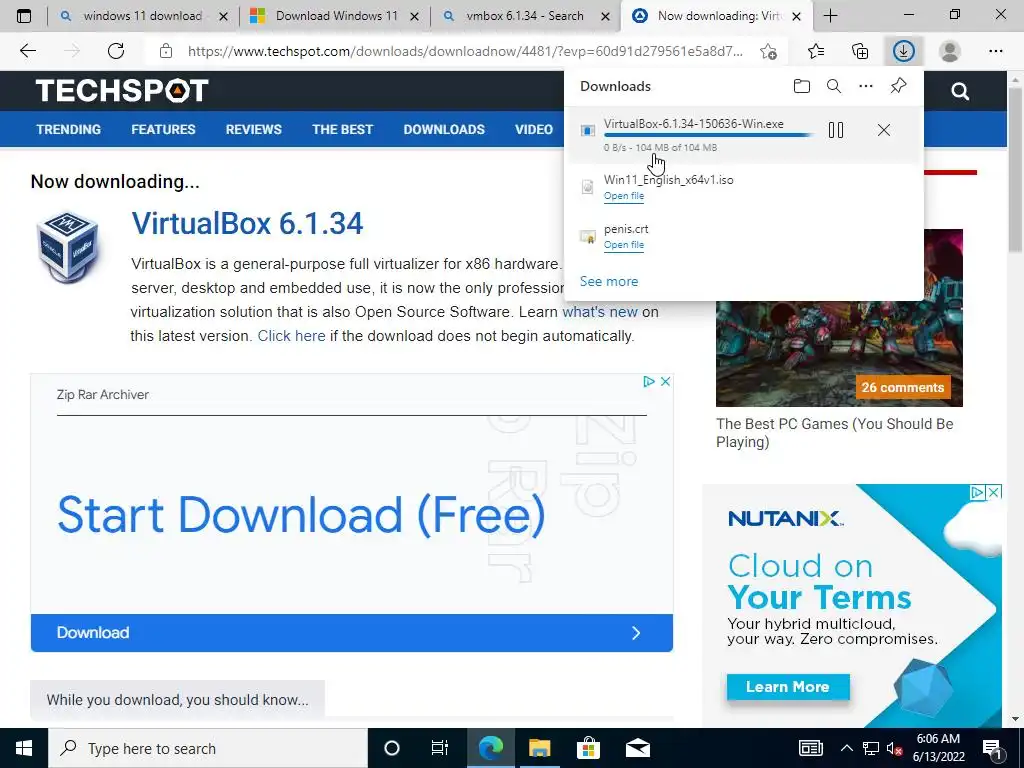This screenshot has width=1024, height=768.
Task: Click See more downloads
Action: coord(609,281)
